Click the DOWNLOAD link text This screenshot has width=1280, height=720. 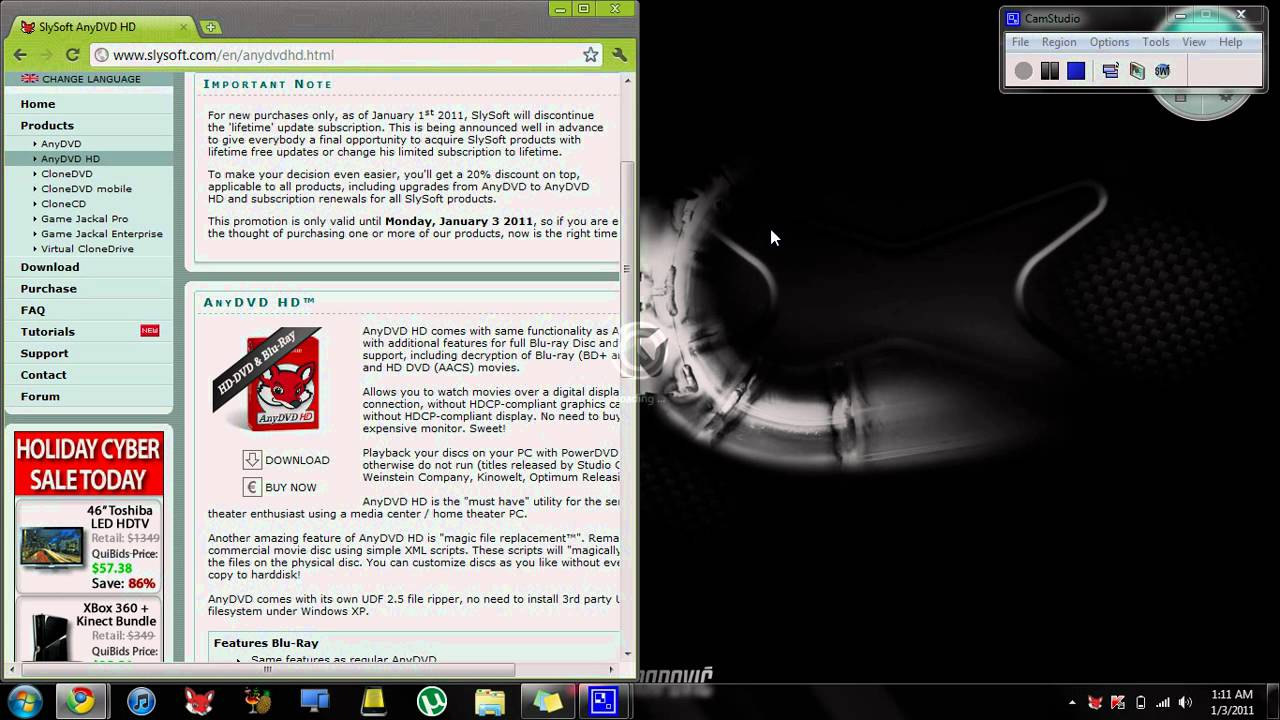click(297, 461)
